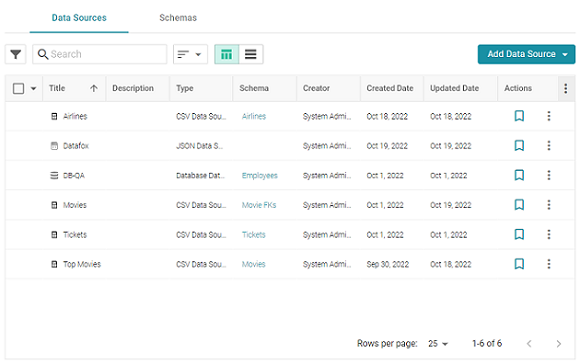Bookmark the Airlines data source

coord(519,116)
